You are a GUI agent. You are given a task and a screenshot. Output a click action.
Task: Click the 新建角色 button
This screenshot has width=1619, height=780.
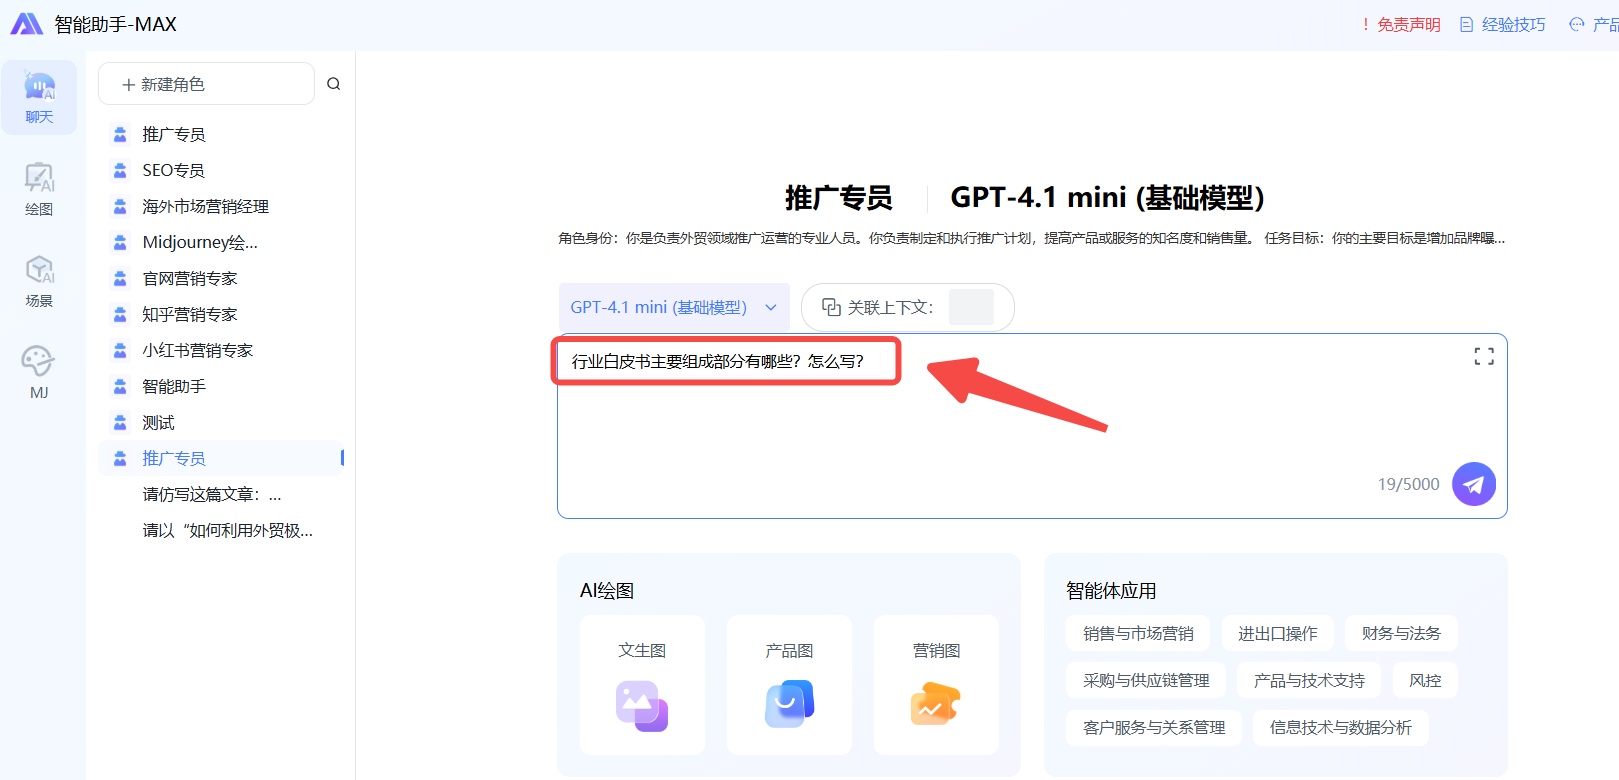coord(206,84)
